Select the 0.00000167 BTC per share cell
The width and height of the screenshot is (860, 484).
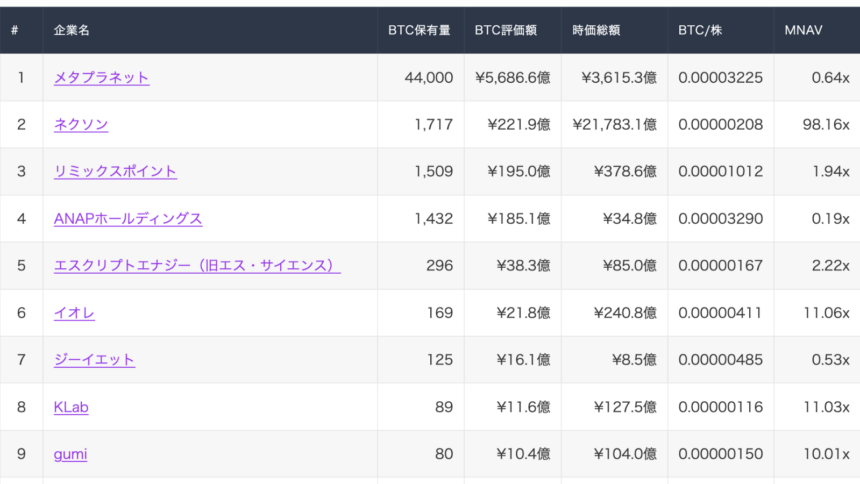point(720,266)
